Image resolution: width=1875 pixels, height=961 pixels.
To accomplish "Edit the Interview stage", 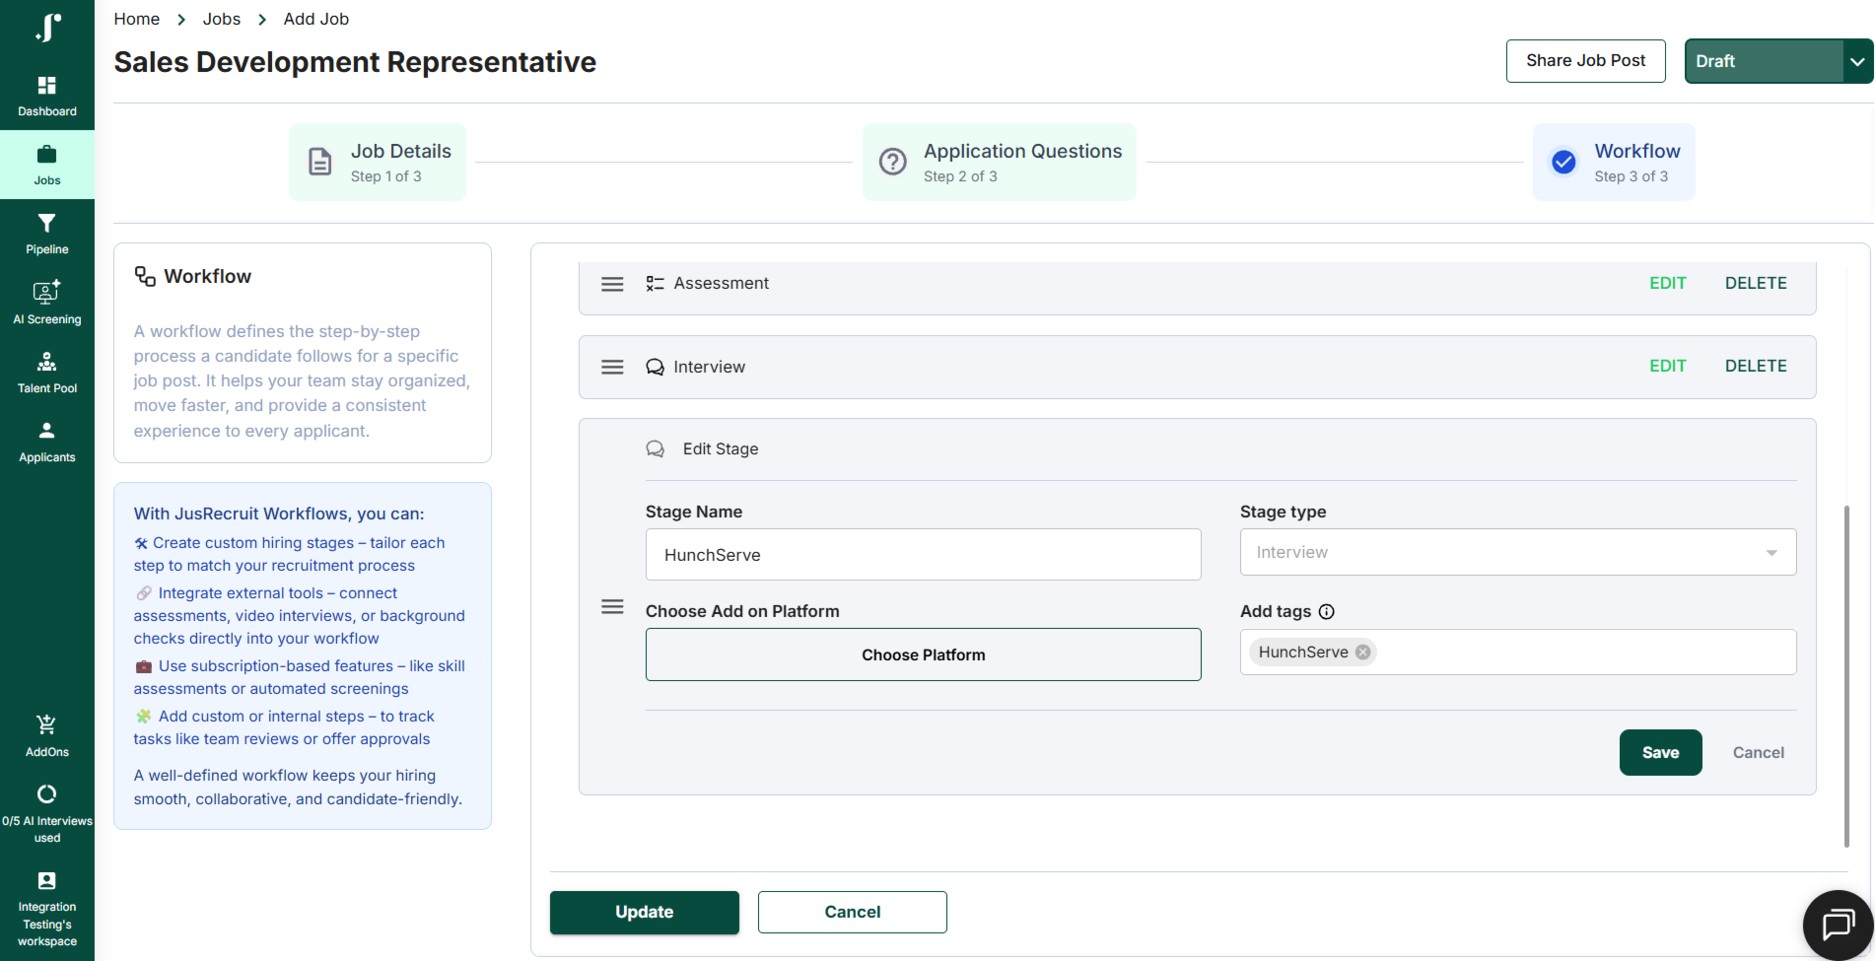I will (1667, 366).
